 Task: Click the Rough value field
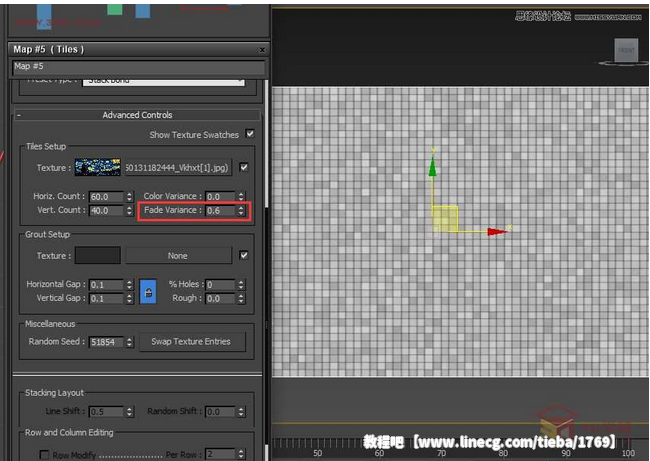[x=220, y=298]
